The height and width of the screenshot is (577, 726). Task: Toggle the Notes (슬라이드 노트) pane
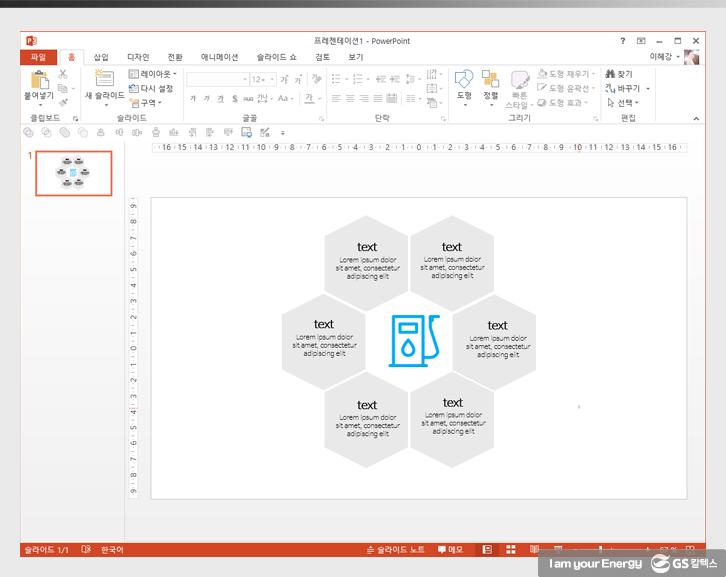coord(396,550)
